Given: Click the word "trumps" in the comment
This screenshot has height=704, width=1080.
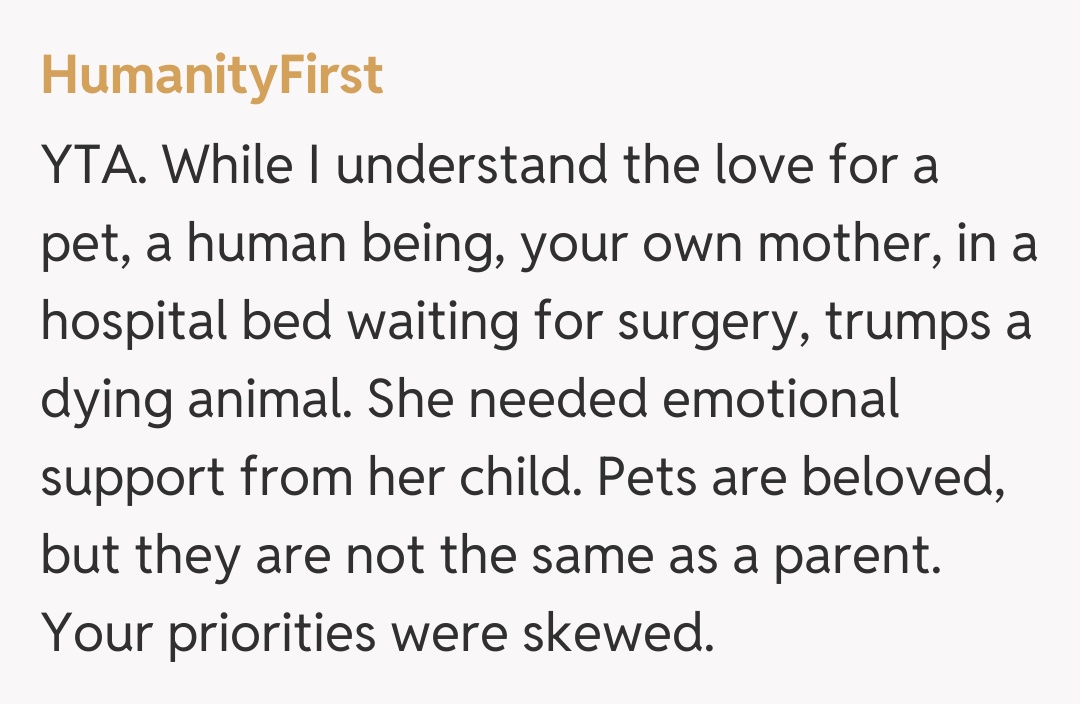Looking at the screenshot, I should click(x=899, y=325).
